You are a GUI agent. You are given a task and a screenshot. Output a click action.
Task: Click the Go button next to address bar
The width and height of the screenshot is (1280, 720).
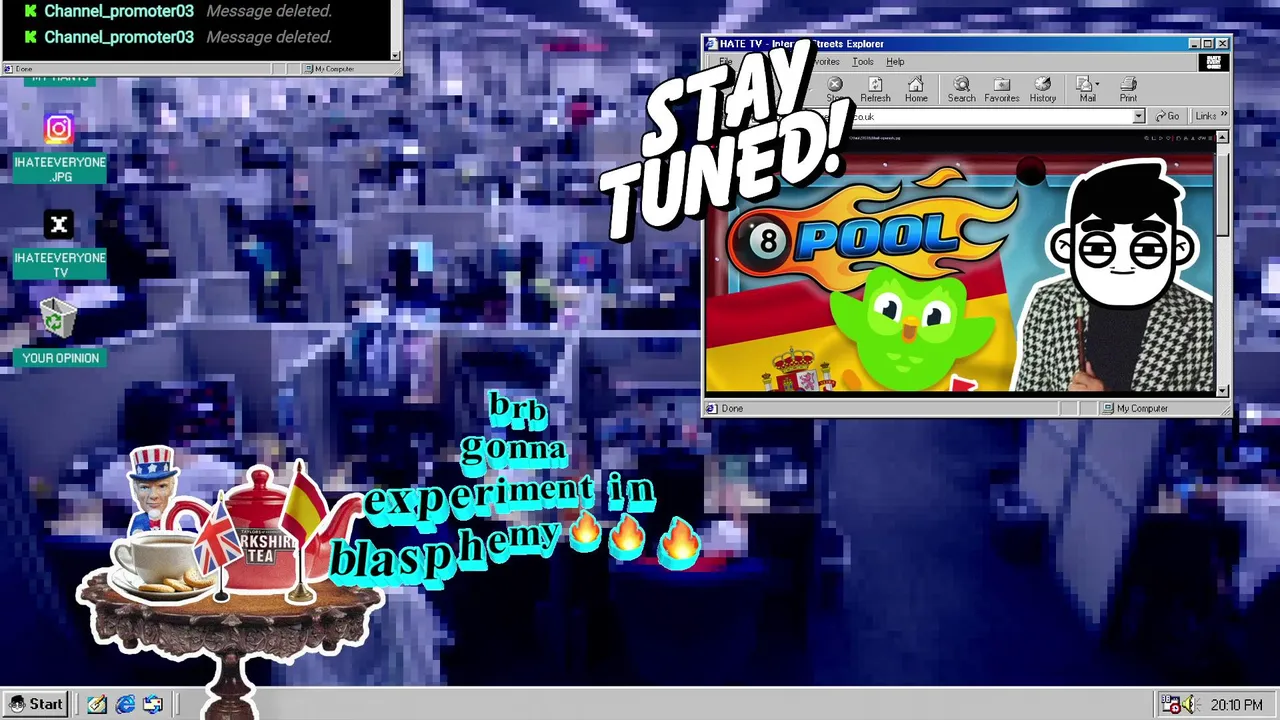pos(1167,116)
